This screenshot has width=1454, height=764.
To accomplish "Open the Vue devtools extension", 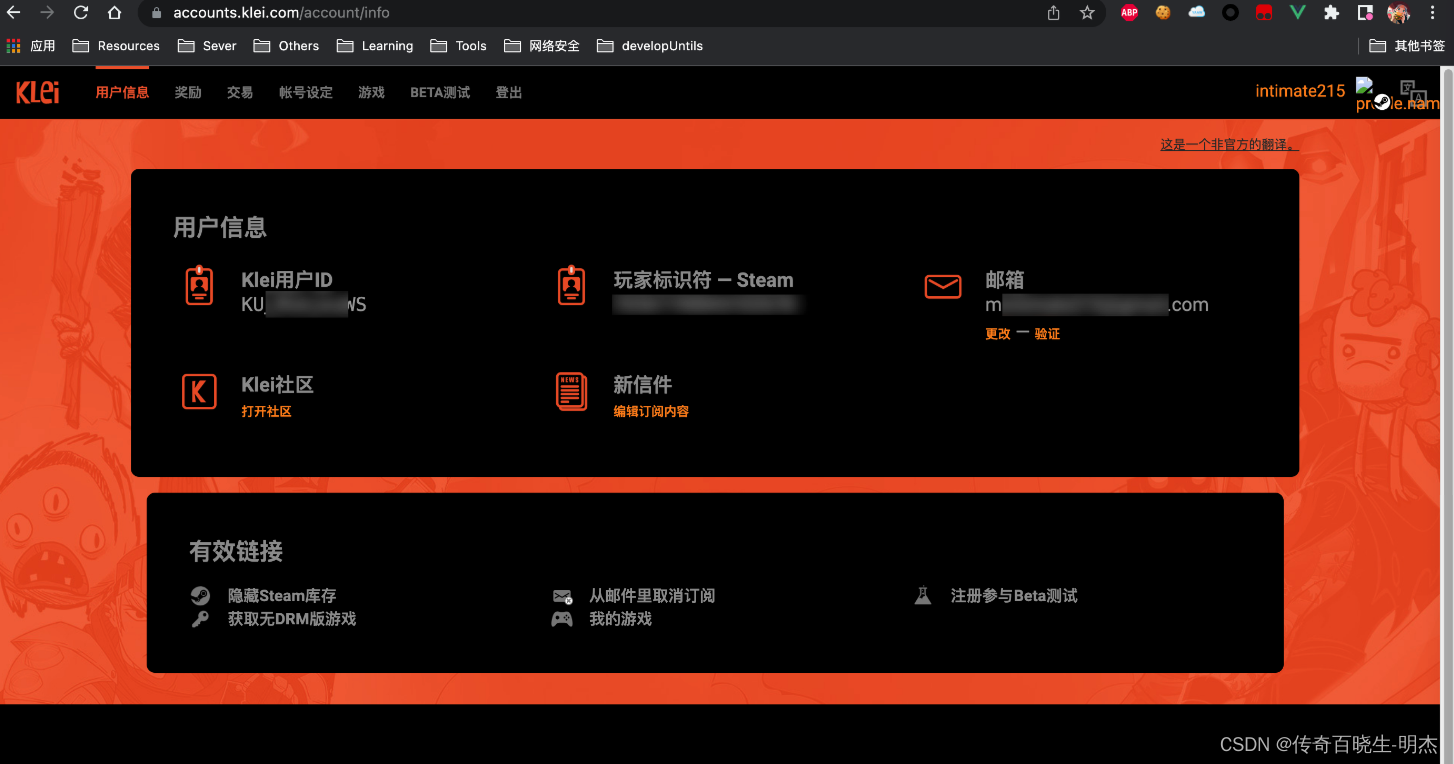I will tap(1298, 13).
